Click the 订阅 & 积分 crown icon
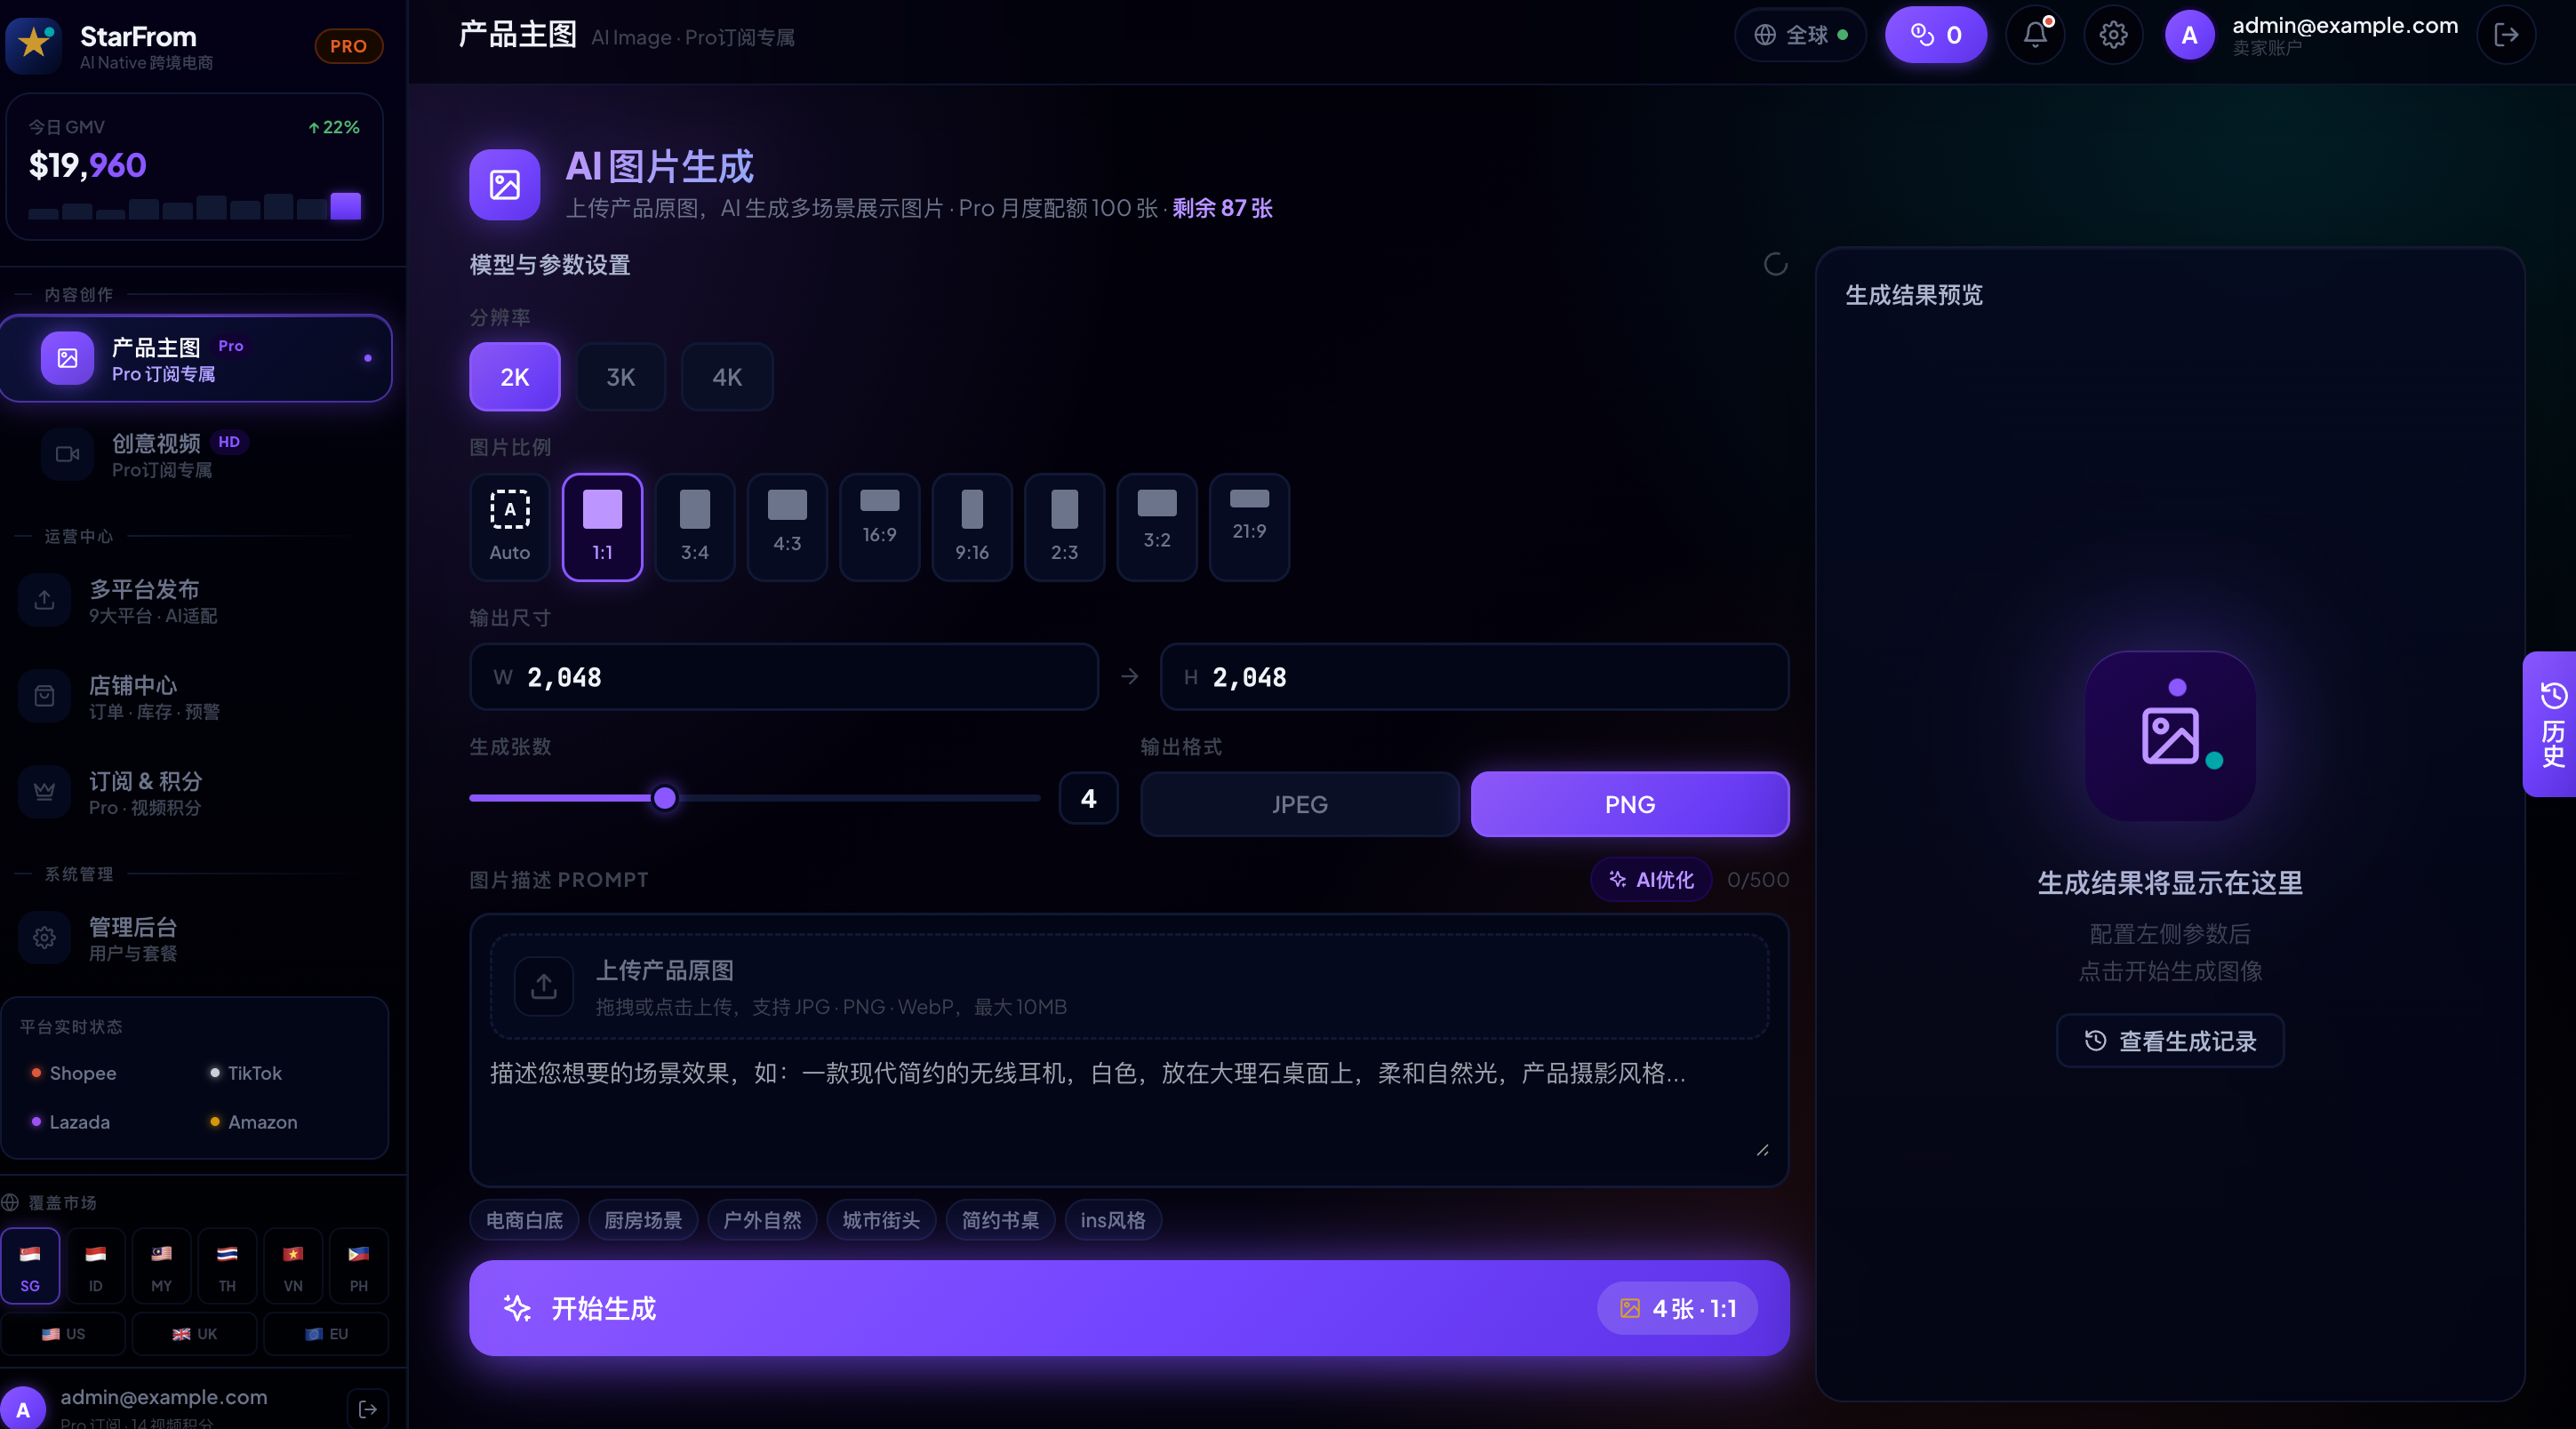The image size is (2576, 1429). [44, 792]
